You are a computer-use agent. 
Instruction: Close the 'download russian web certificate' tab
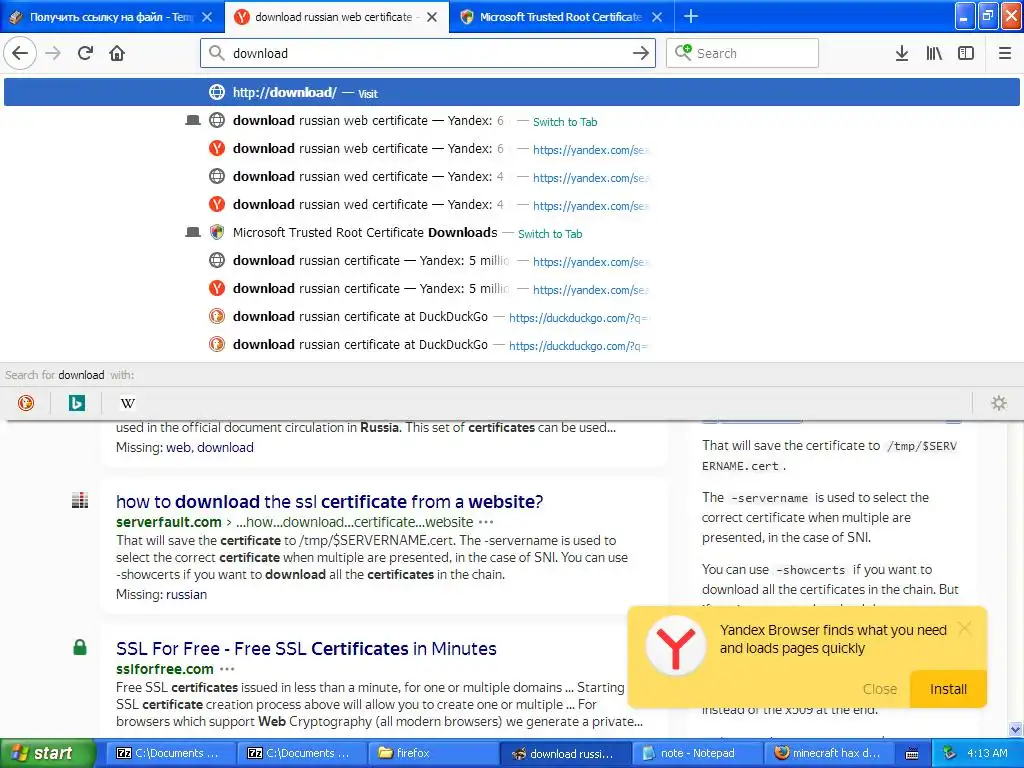pos(432,17)
